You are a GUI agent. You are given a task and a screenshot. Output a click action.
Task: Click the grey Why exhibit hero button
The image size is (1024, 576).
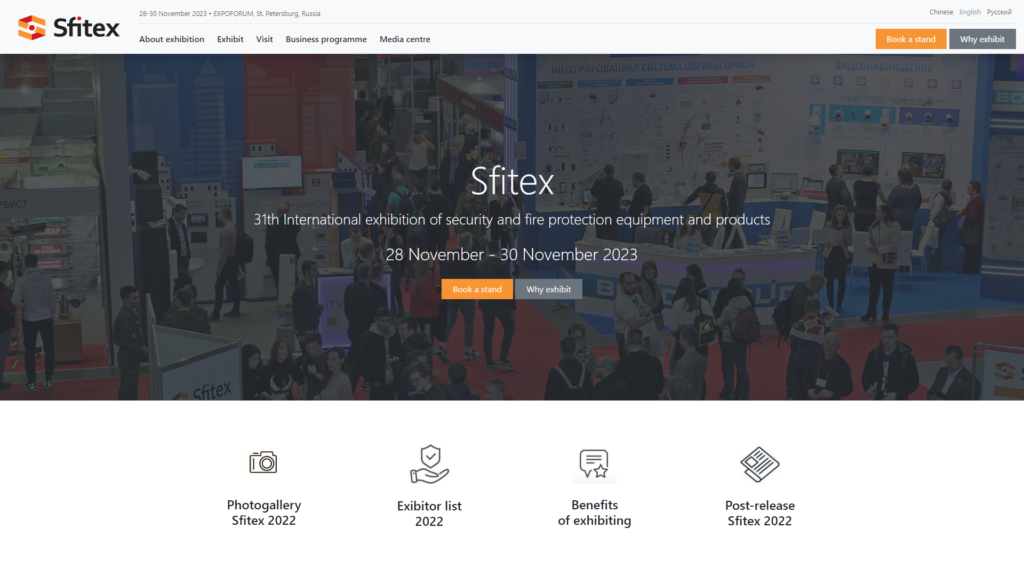tap(549, 289)
